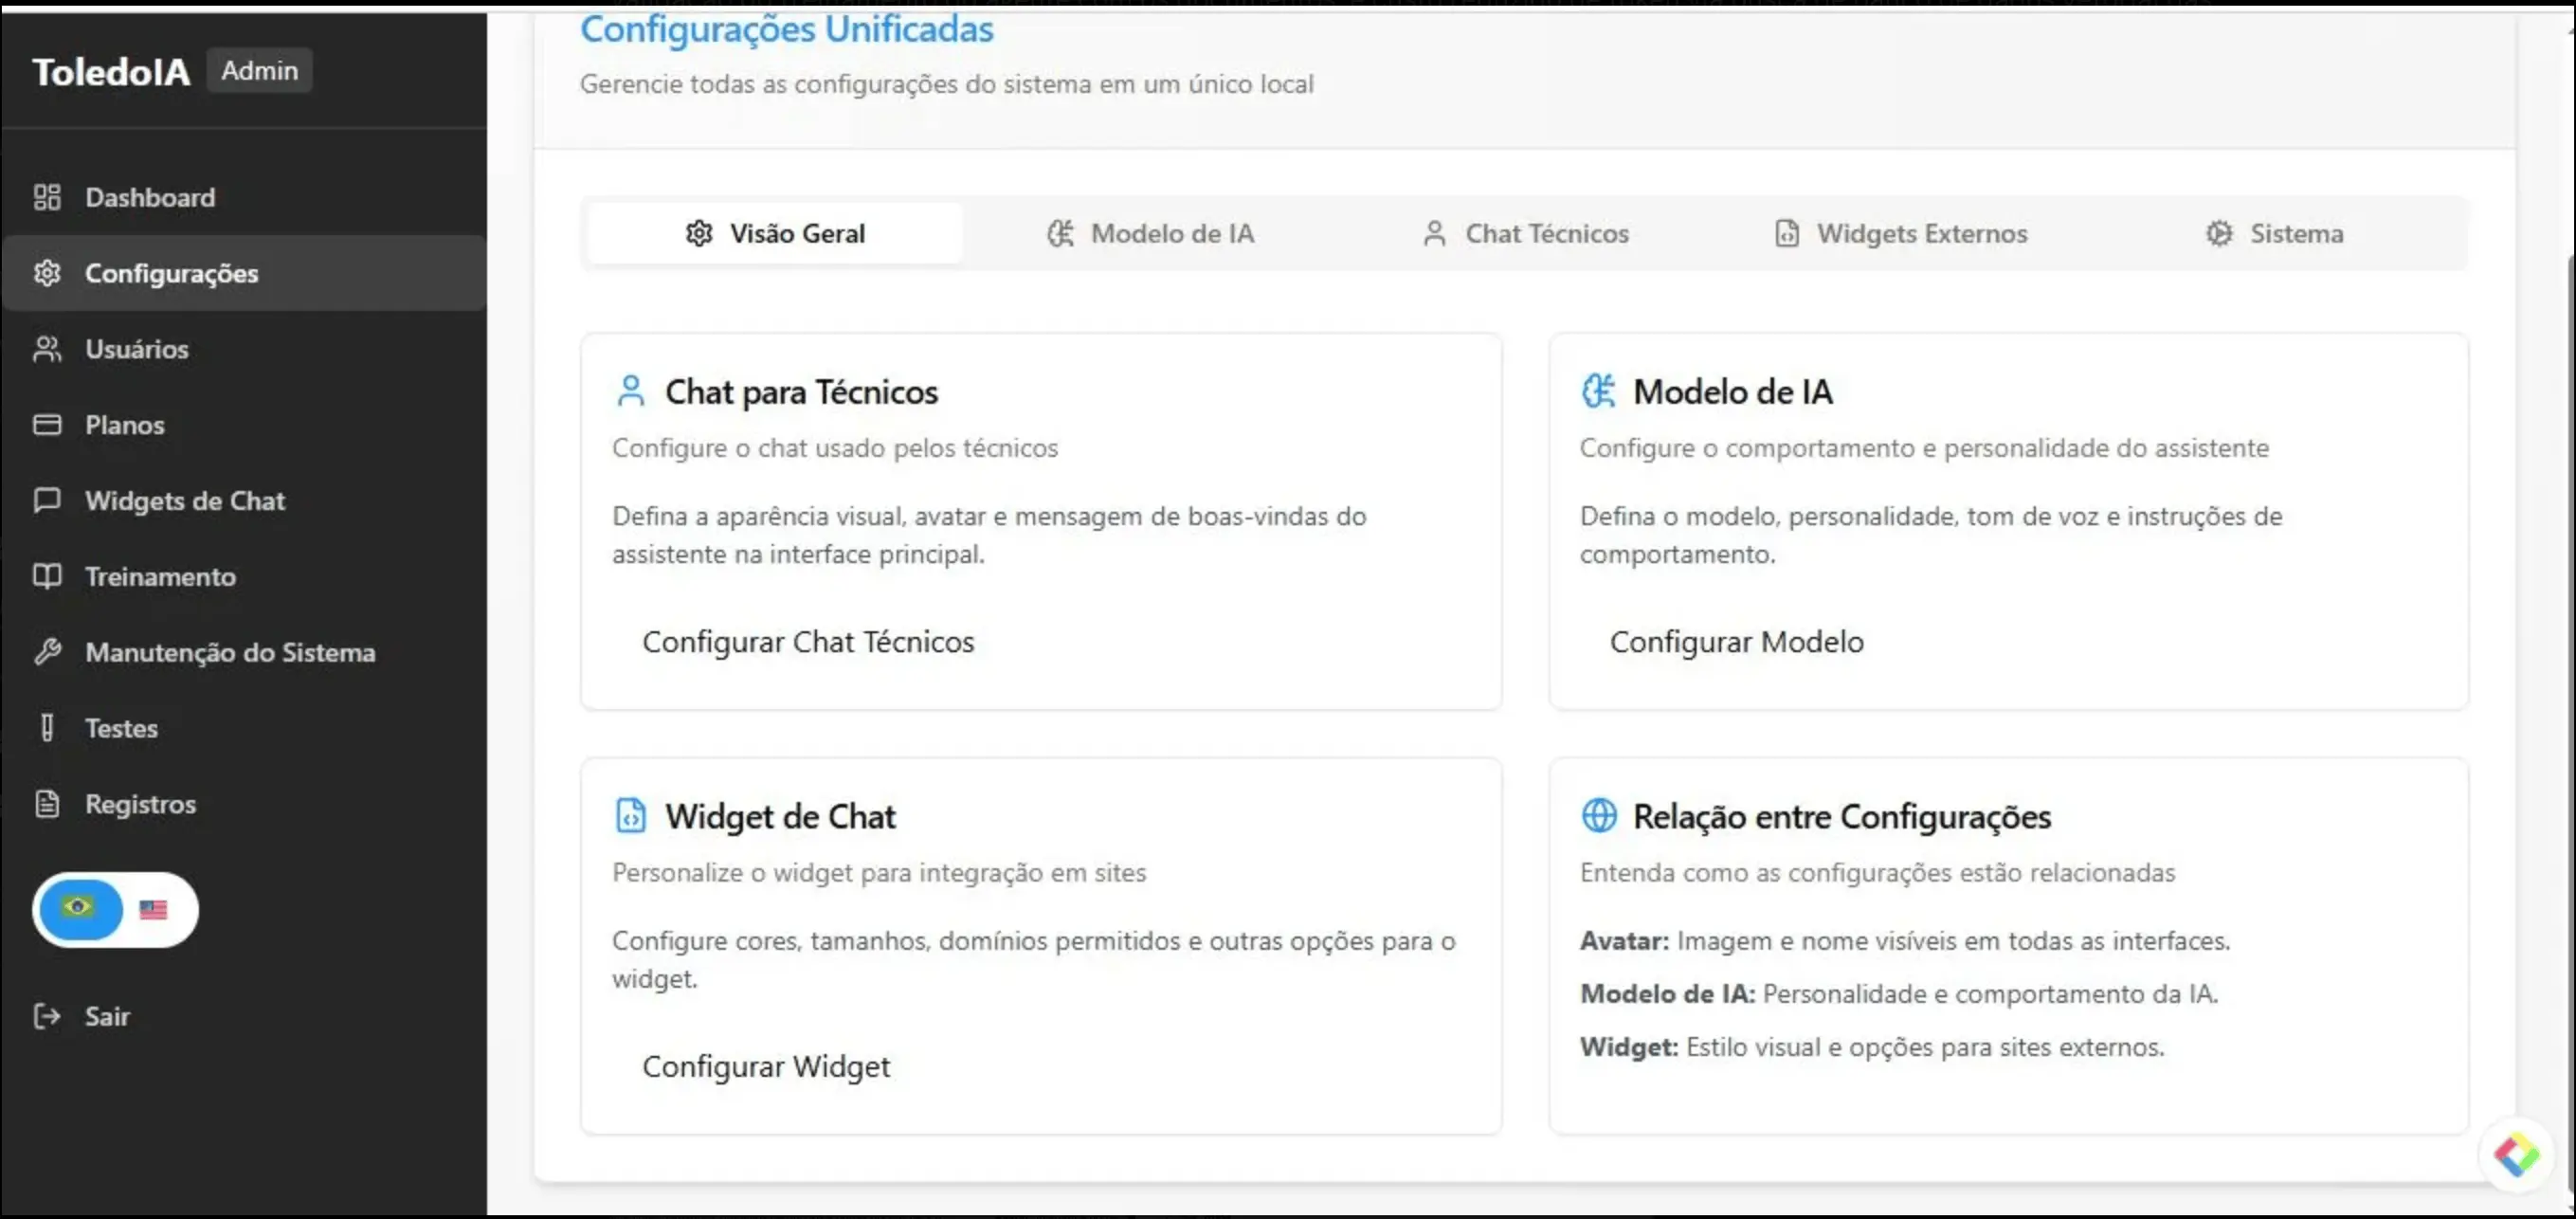The image size is (2576, 1219).
Task: Click the Widgets de Chat speech bubble icon
Action: point(47,500)
